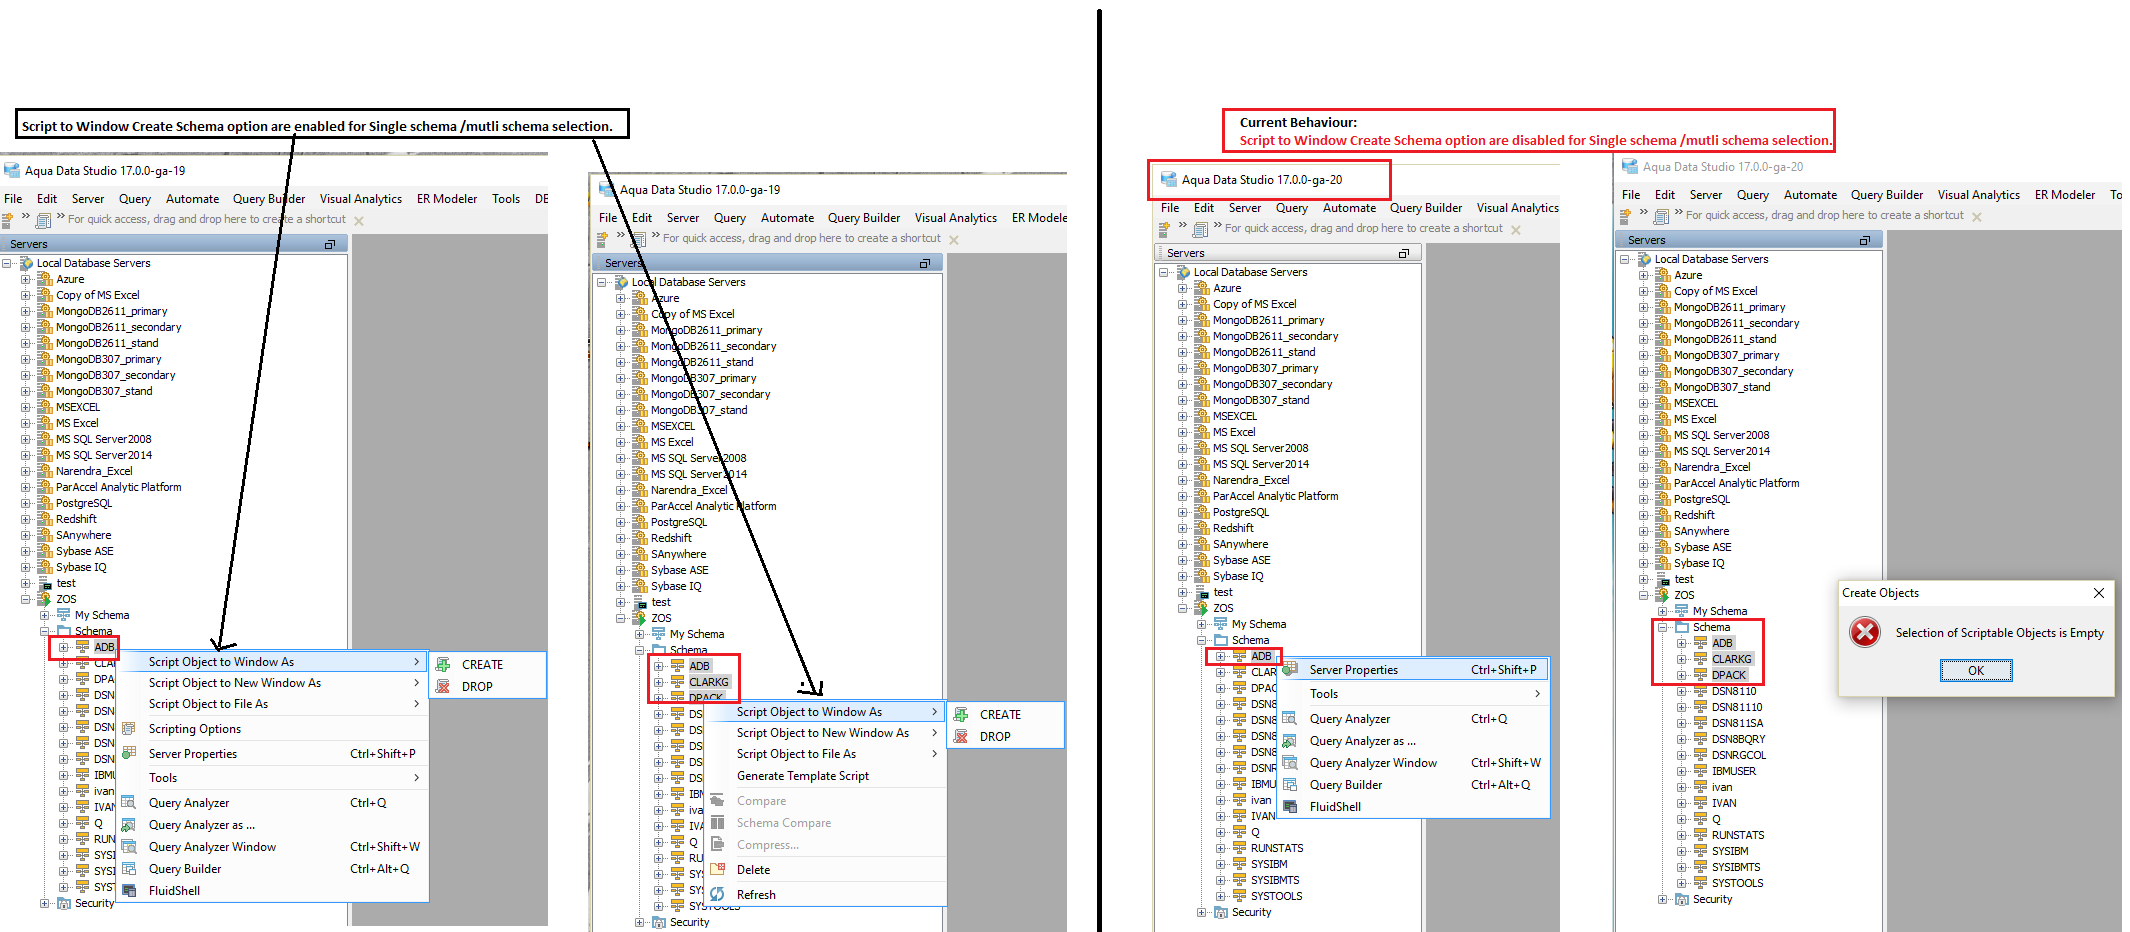Click DROP icon in second window's submenu
This screenshot has height=932, width=2130.
pos(961,736)
